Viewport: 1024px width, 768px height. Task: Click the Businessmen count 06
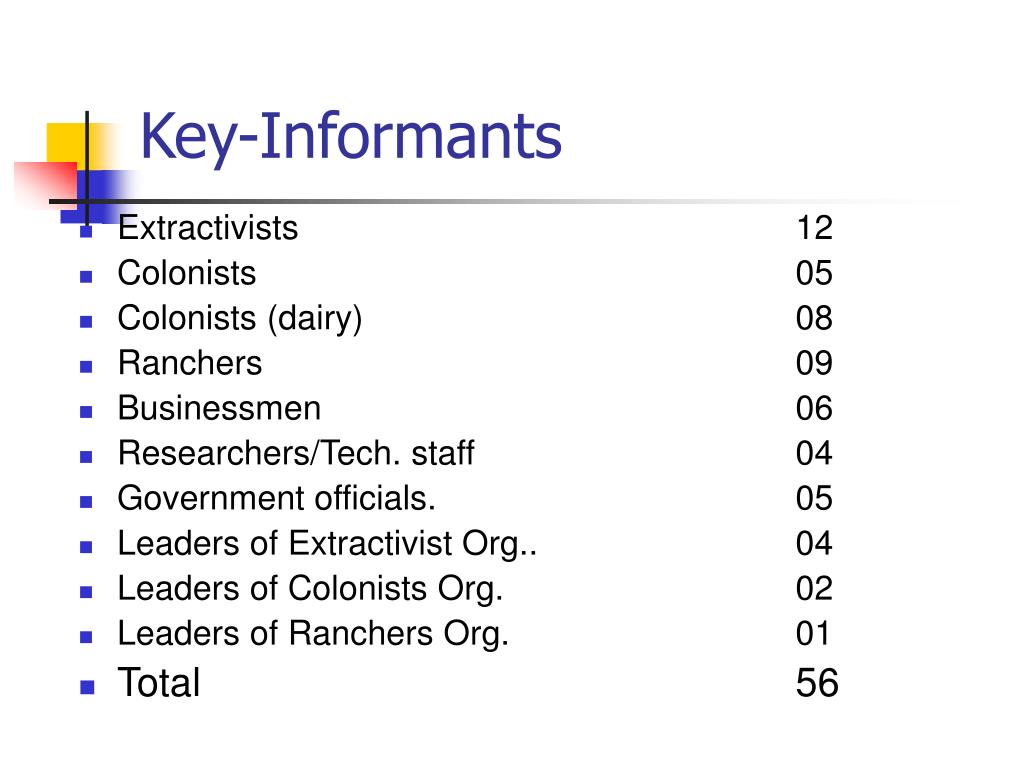coord(814,408)
